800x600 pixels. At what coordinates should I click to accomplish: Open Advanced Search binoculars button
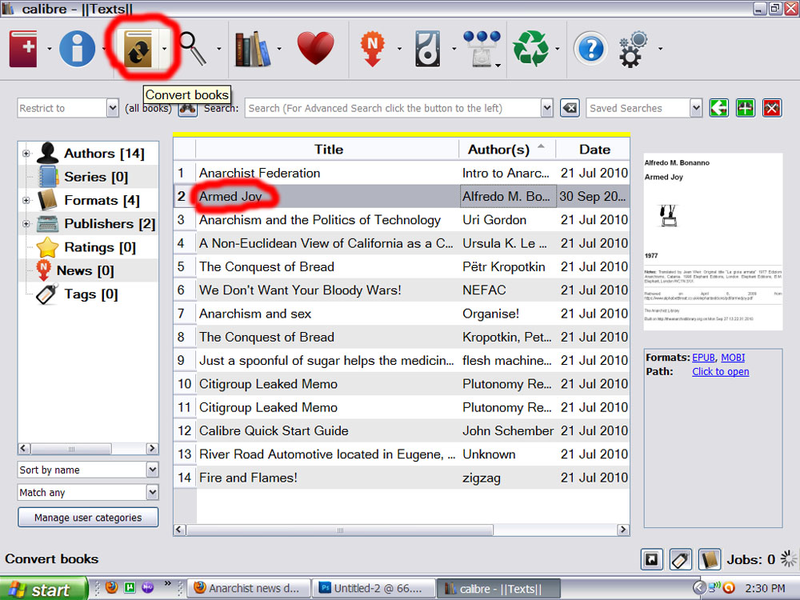click(x=188, y=109)
